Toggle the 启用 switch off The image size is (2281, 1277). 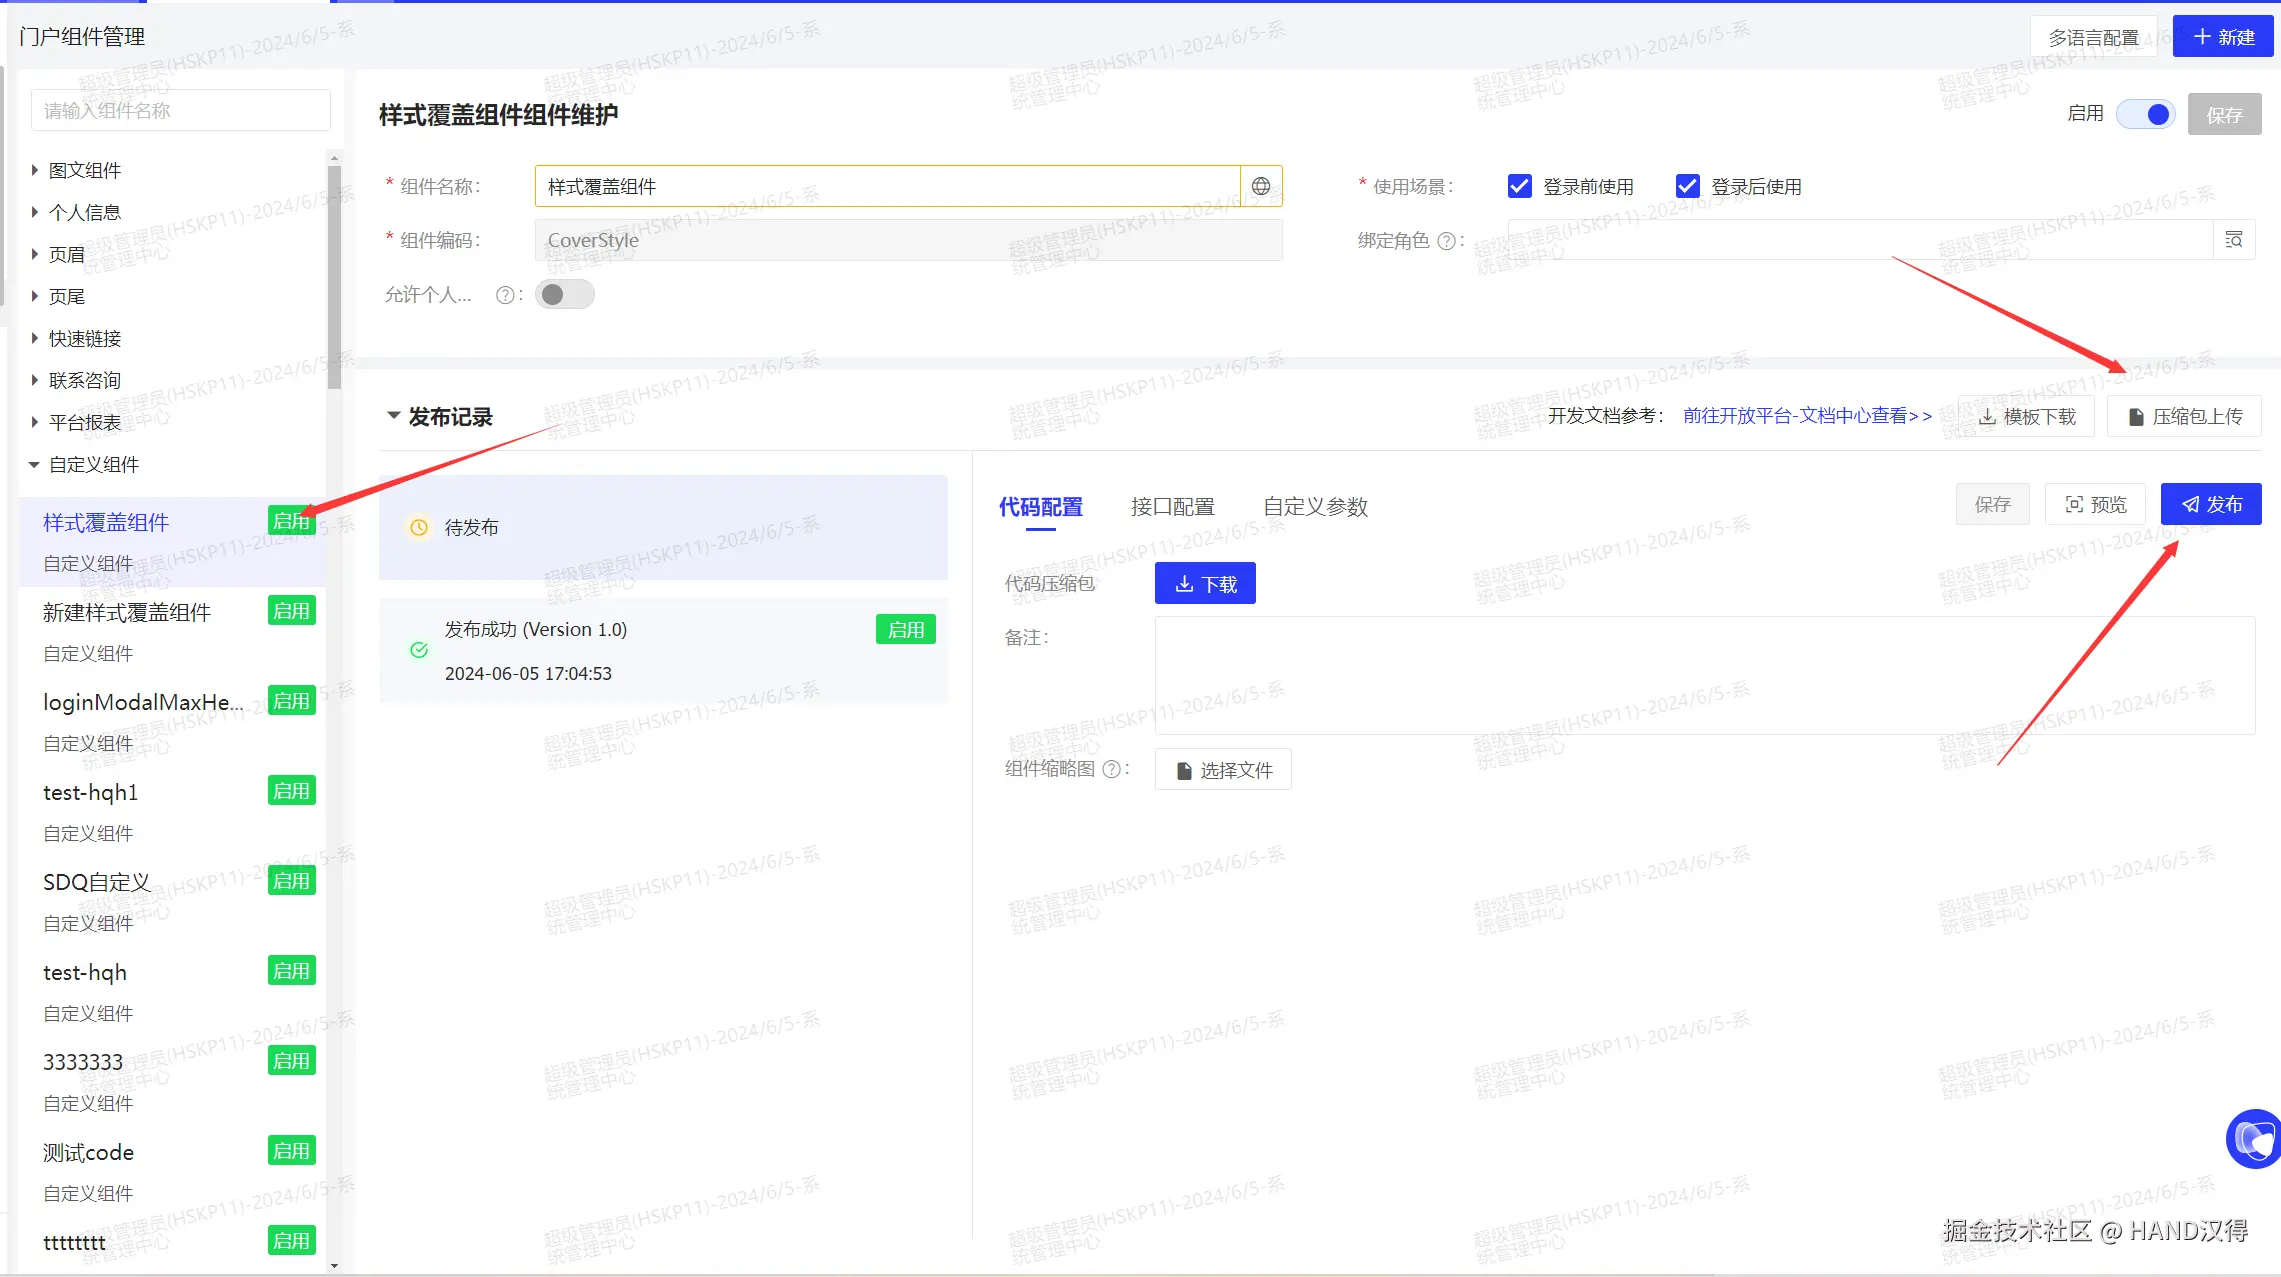(x=2146, y=114)
